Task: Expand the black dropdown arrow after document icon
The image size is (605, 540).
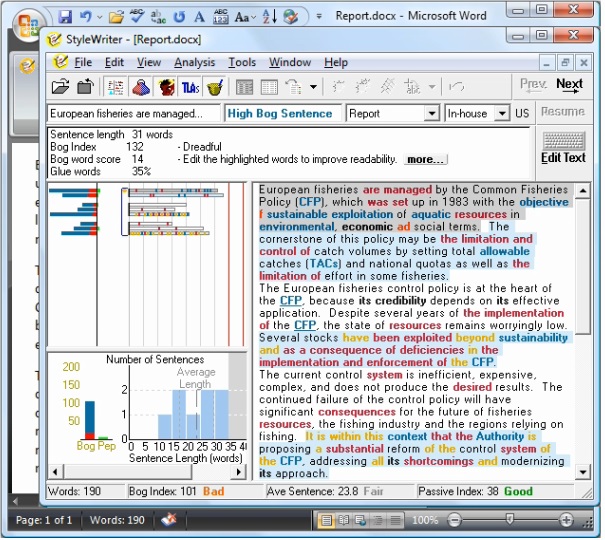Action: click(313, 87)
